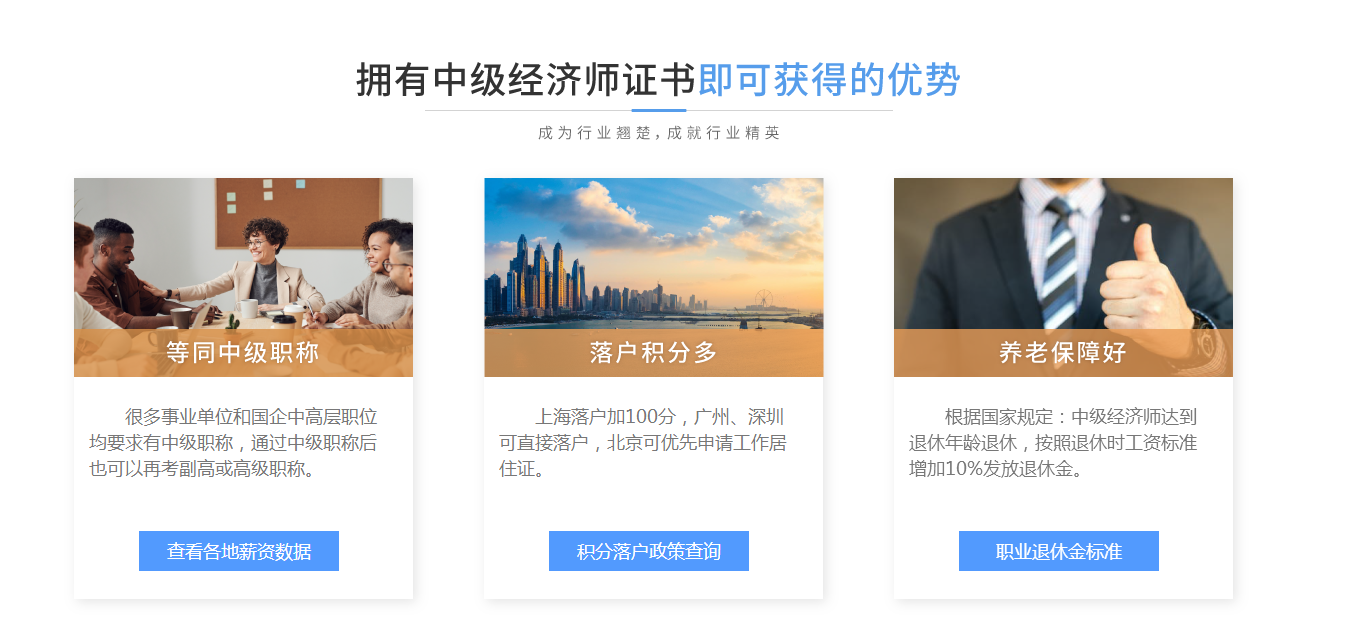This screenshot has height=623, width=1348.
Task: Click the paragraph about 增加10%发放退休金
Action: point(1053,443)
